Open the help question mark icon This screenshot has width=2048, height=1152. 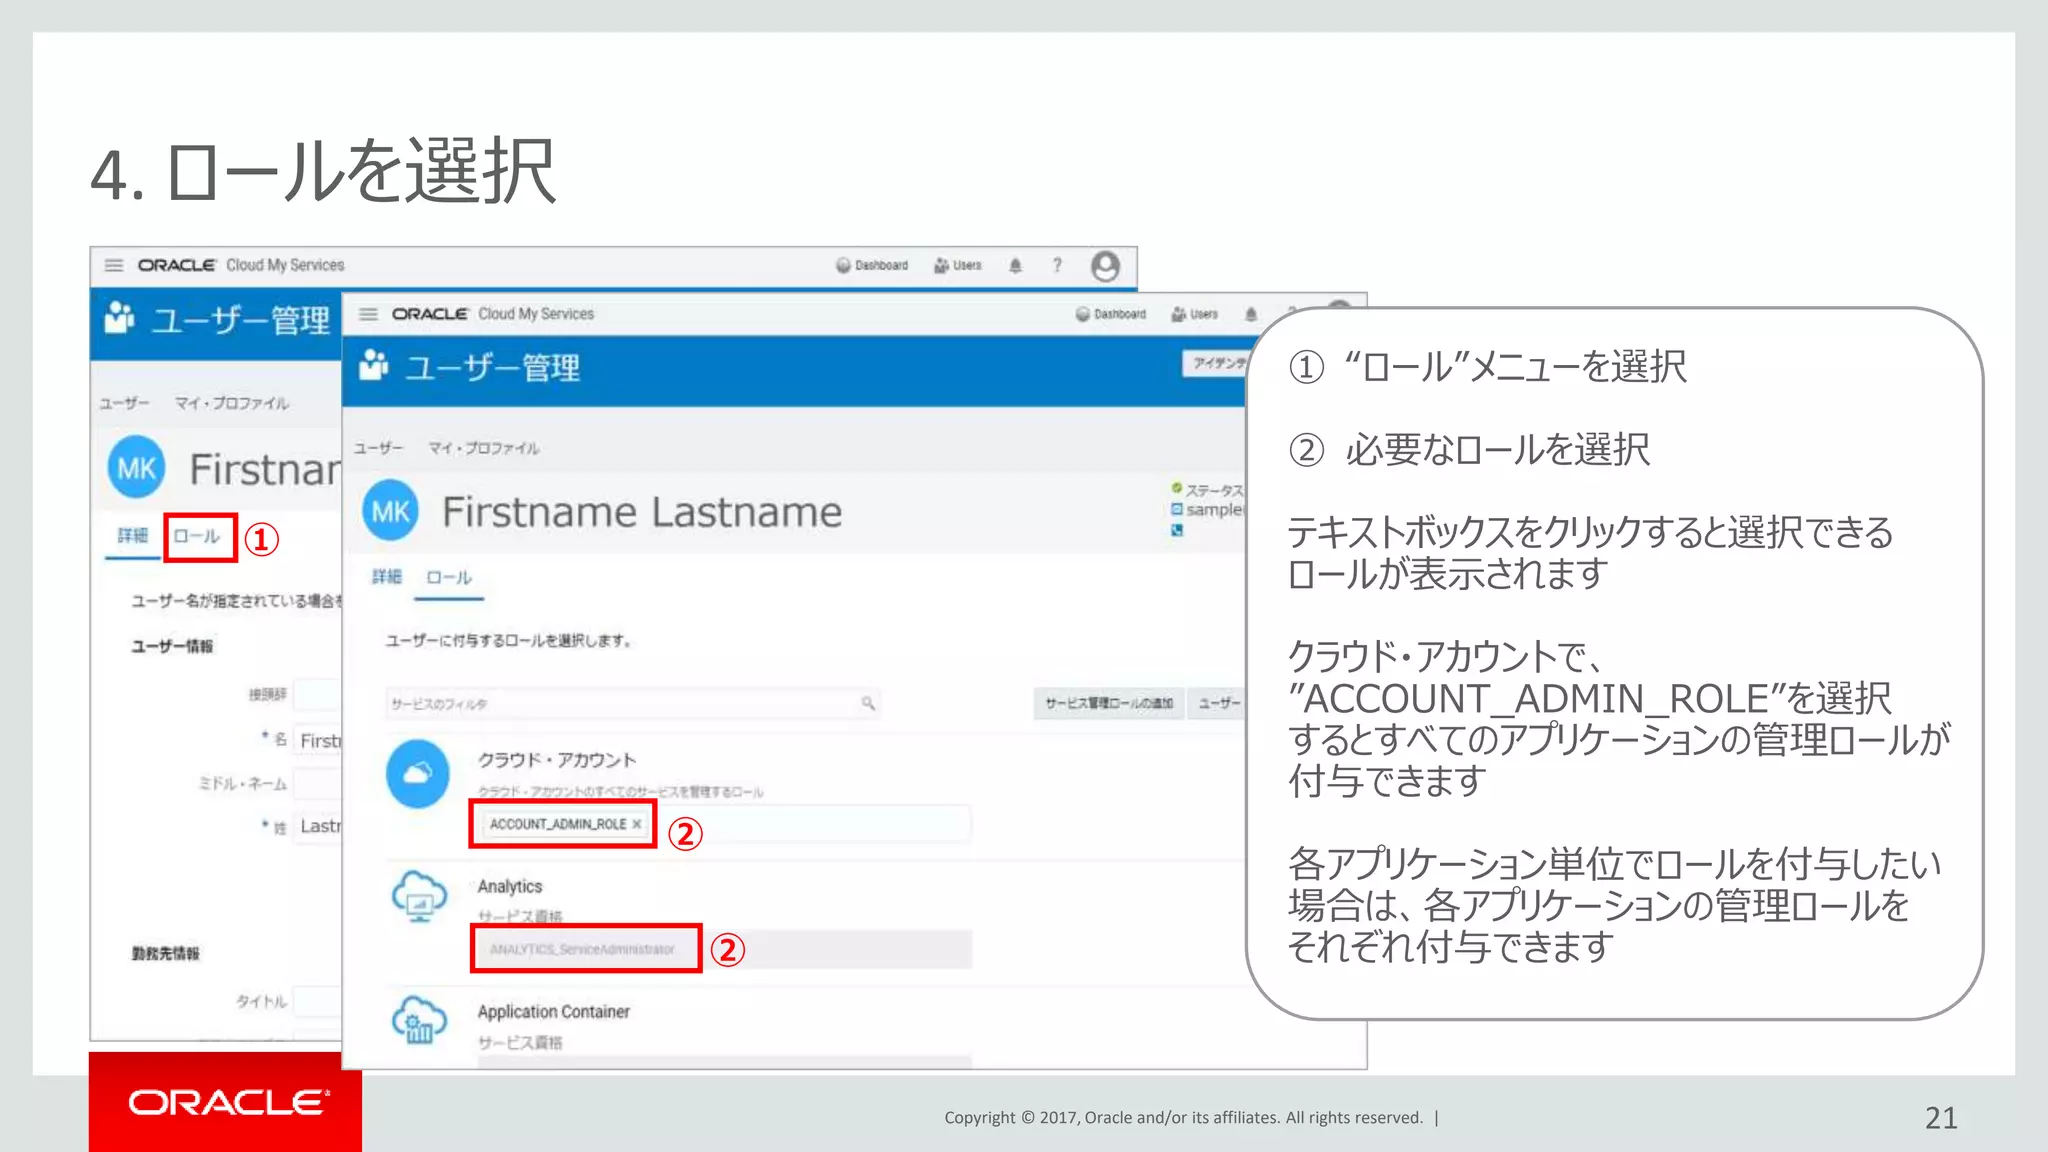1057,265
